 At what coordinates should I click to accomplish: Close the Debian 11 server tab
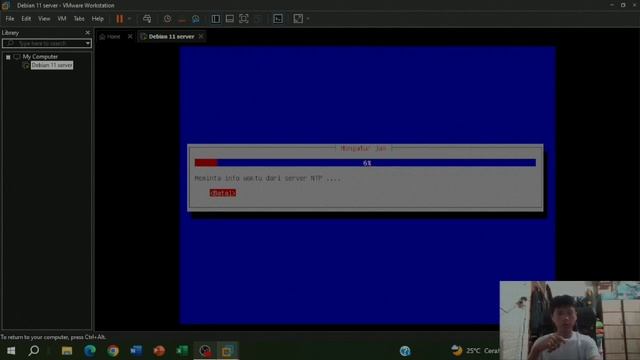click(x=201, y=36)
